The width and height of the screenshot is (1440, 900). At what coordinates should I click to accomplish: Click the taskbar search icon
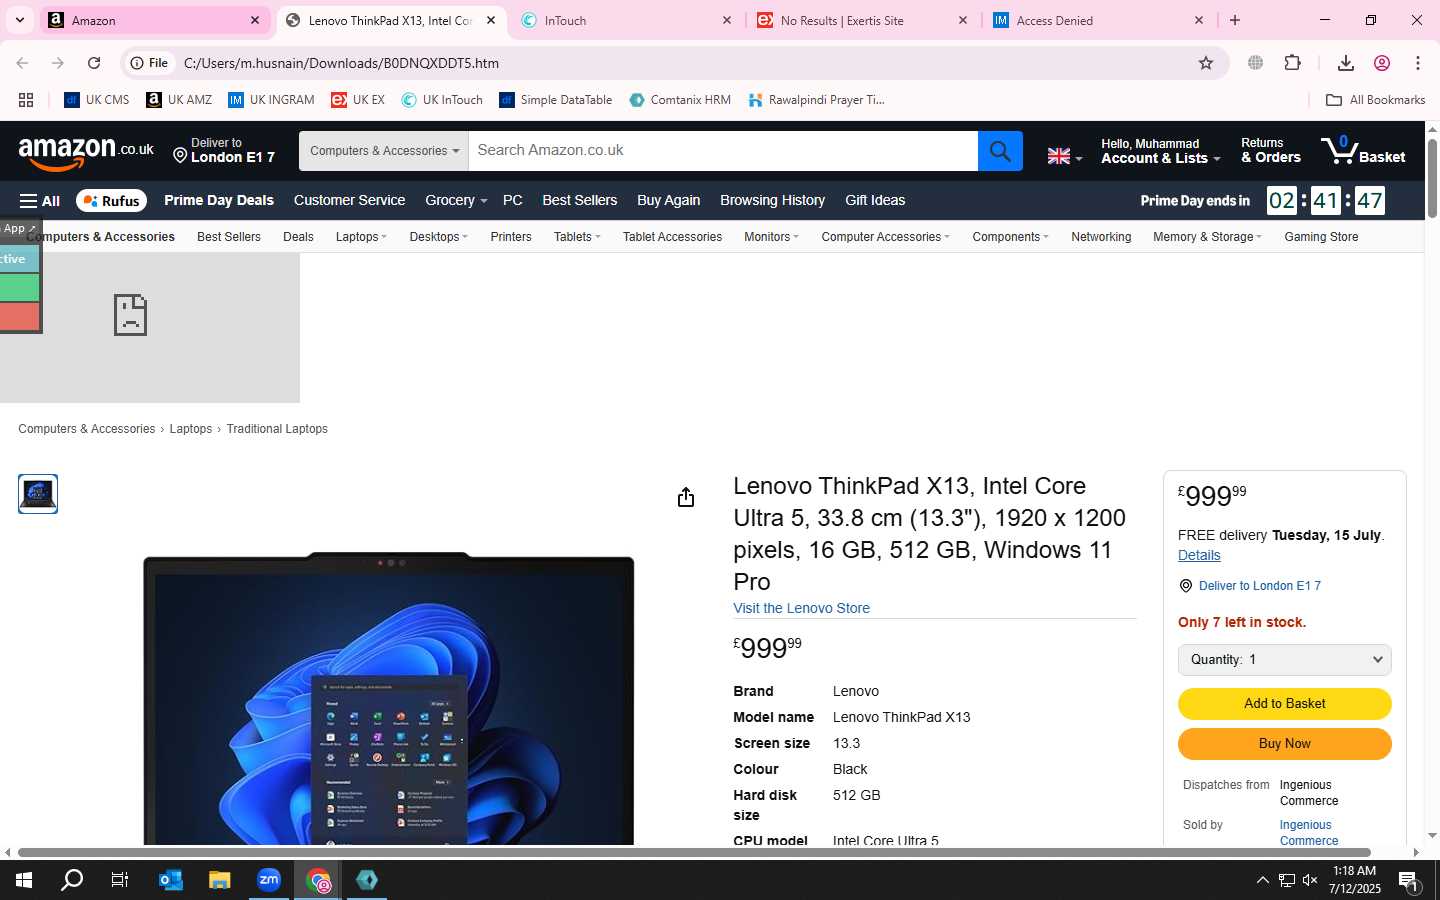[x=72, y=880]
